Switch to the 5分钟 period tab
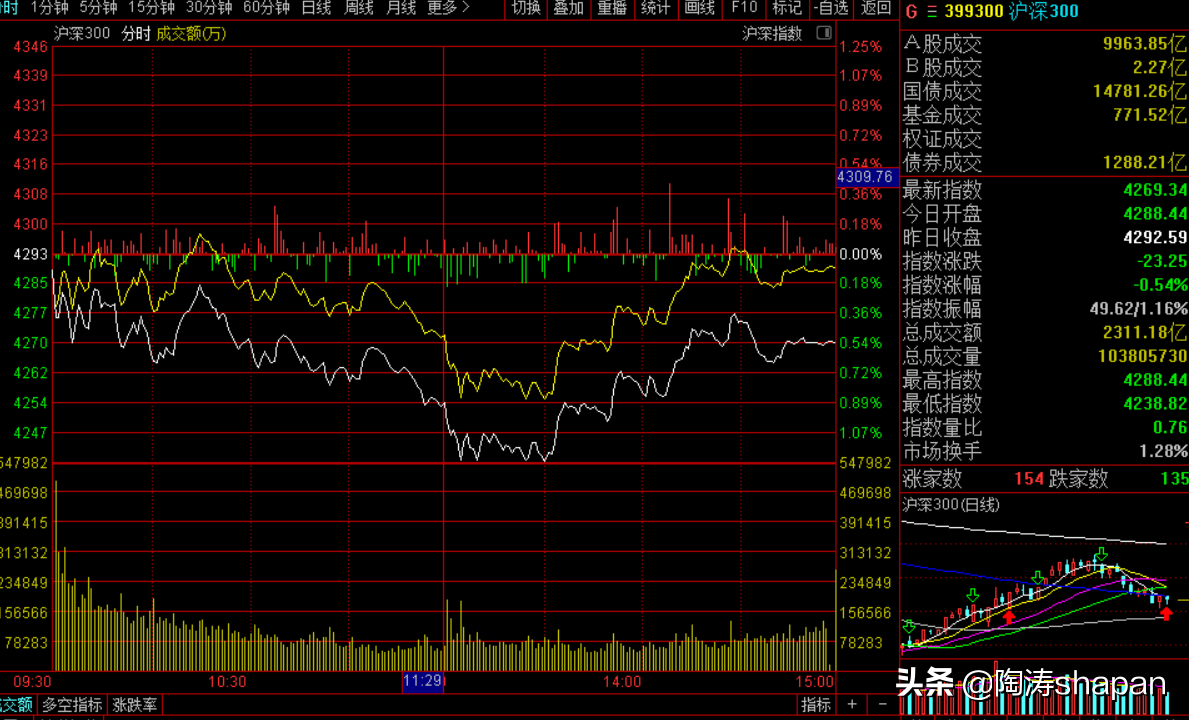Screen dimensions: 1189x720 click(x=99, y=8)
